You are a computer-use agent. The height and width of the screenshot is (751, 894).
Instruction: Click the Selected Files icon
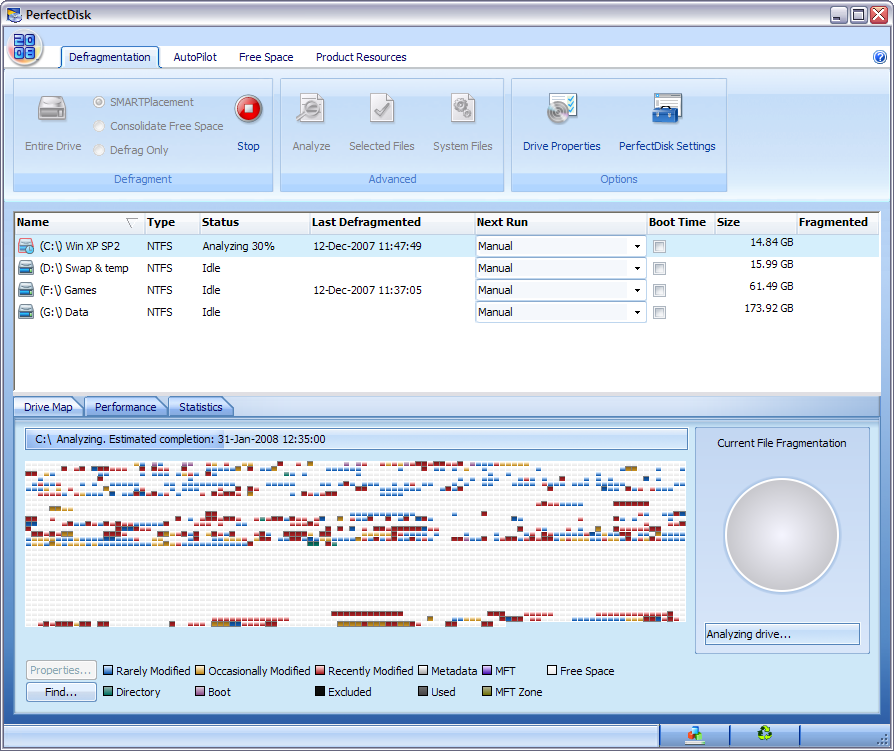point(381,109)
